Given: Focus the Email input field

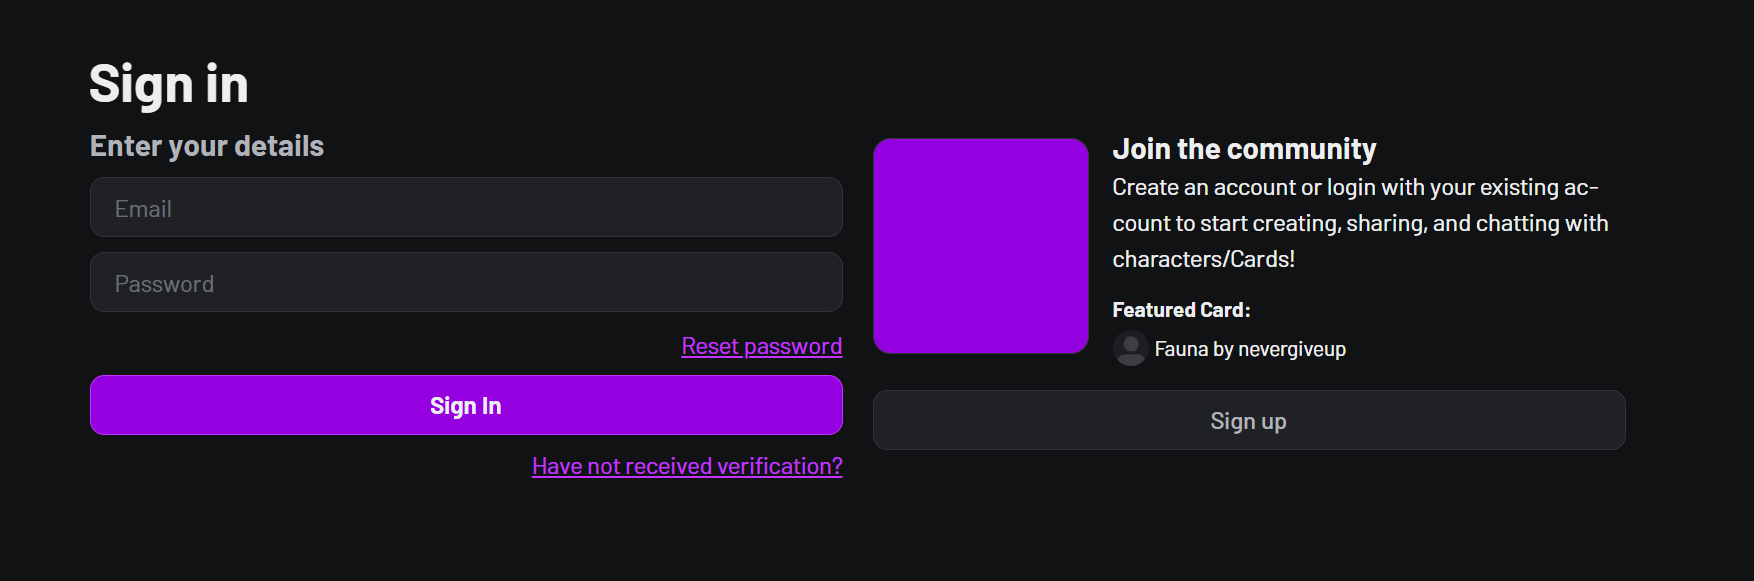Looking at the screenshot, I should 466,207.
